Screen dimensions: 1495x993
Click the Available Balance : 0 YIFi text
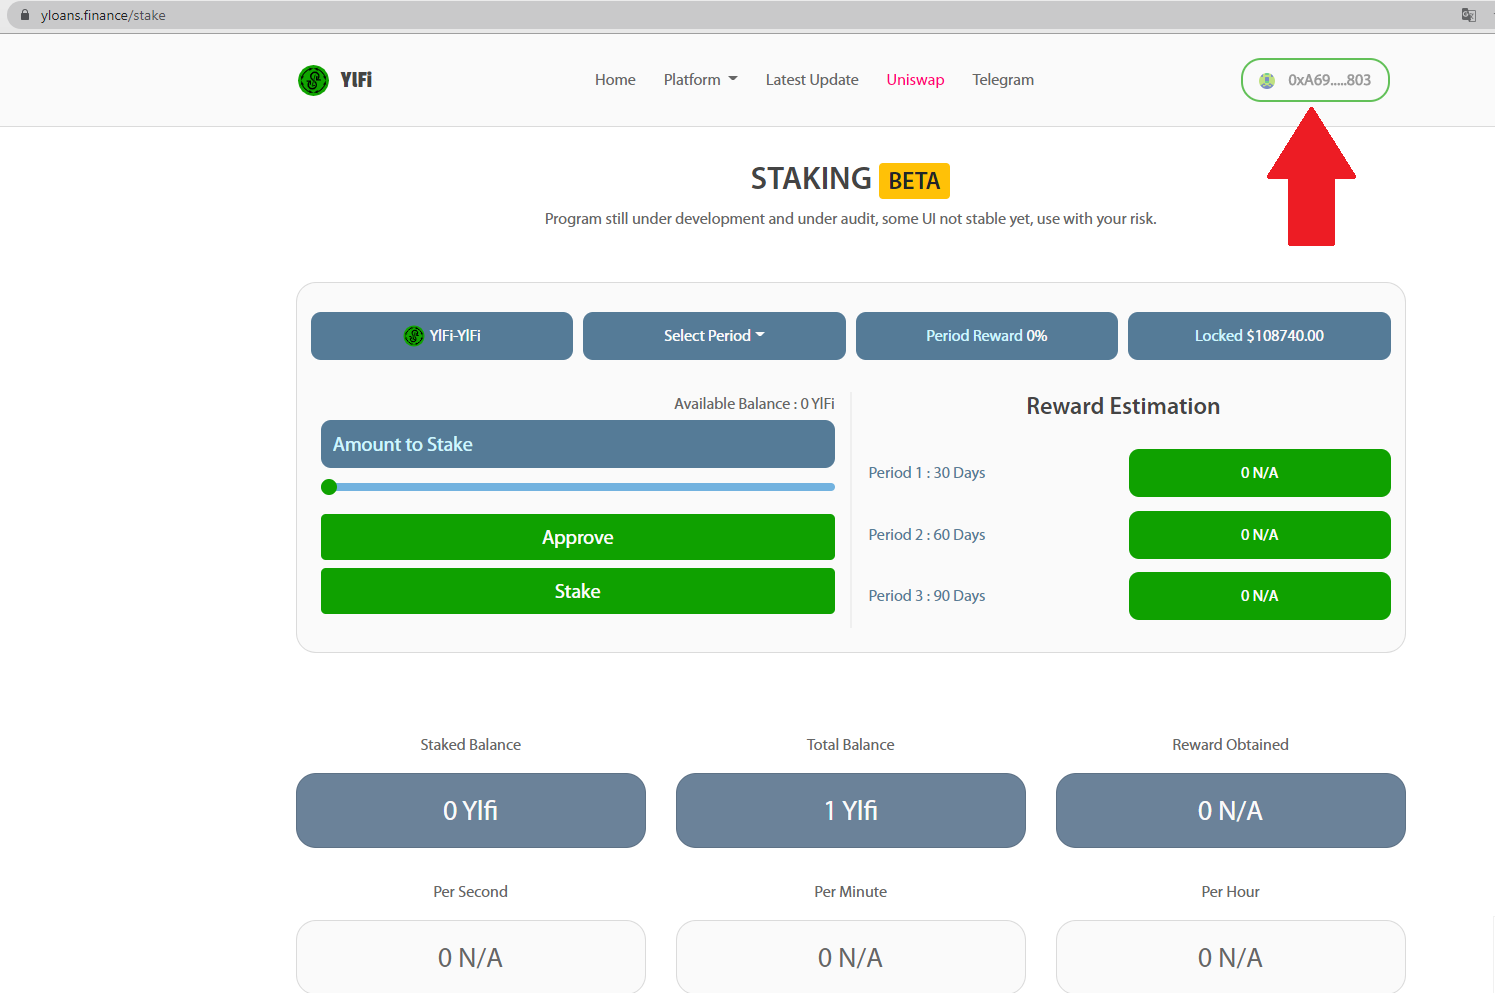click(754, 404)
